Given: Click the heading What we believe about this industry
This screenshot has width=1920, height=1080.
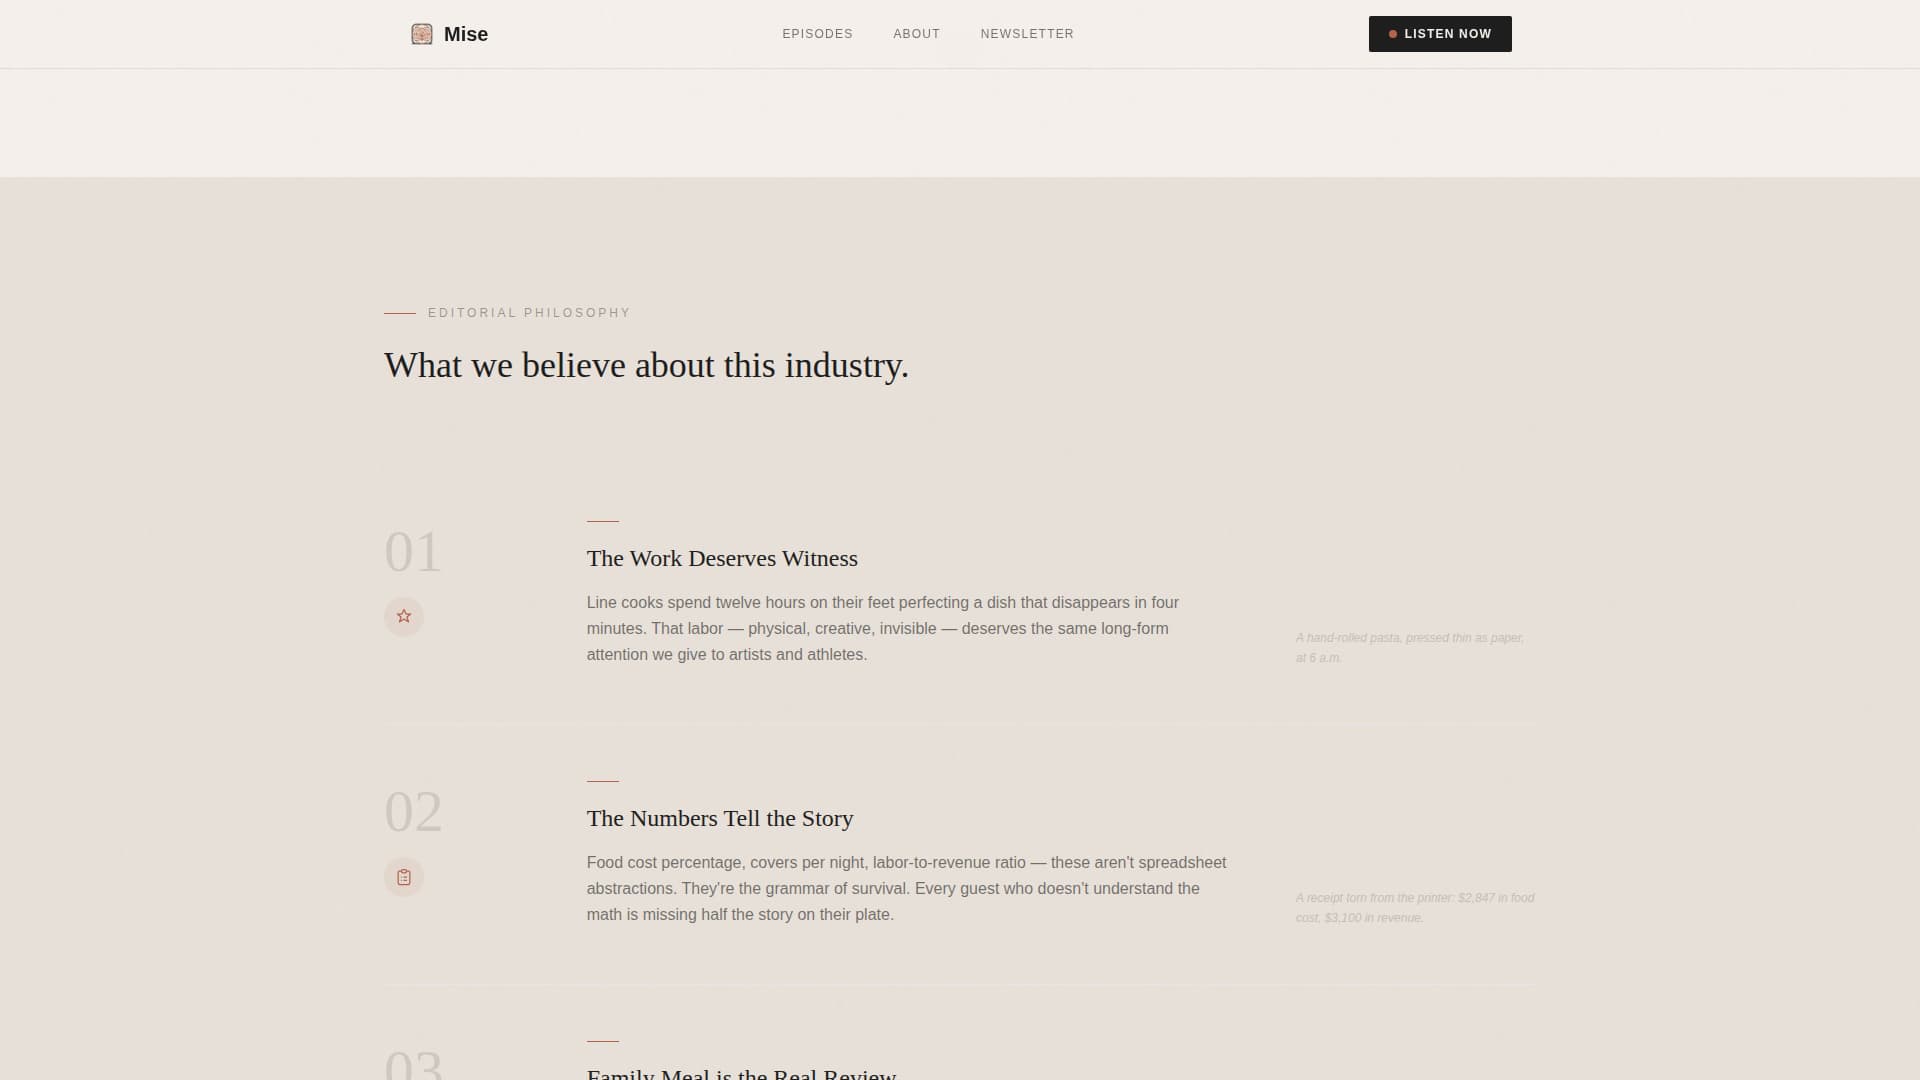Looking at the screenshot, I should 646,366.
